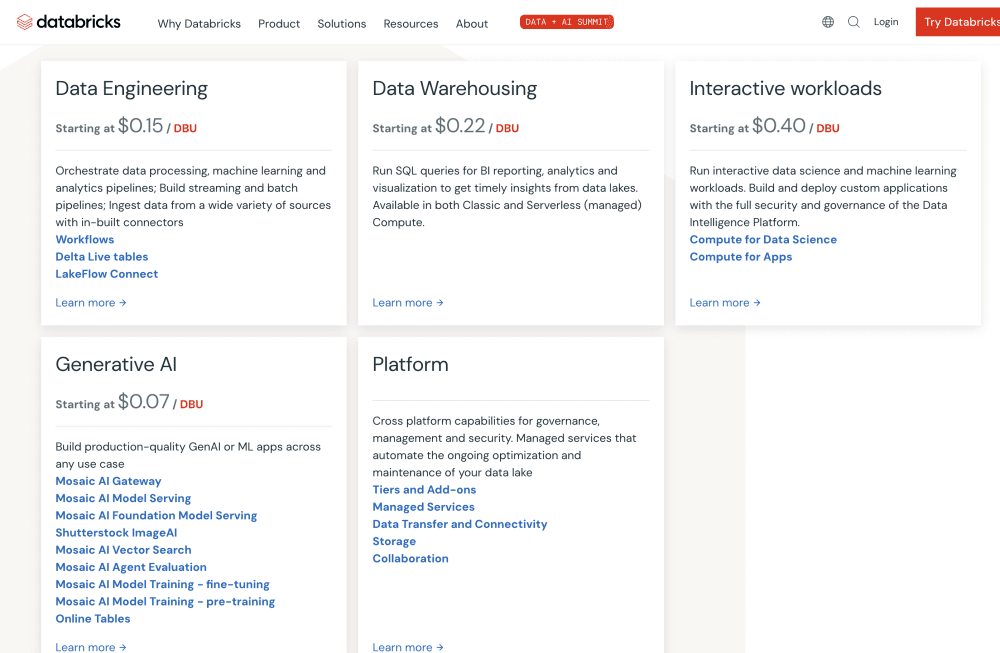The image size is (1000, 653).
Task: Click the Interactive workloads card heading
Action: [785, 89]
